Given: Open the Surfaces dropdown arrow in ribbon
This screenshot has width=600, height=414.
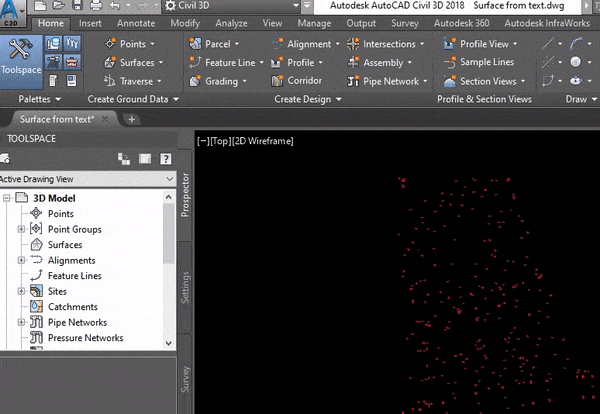Looking at the screenshot, I should (161, 62).
